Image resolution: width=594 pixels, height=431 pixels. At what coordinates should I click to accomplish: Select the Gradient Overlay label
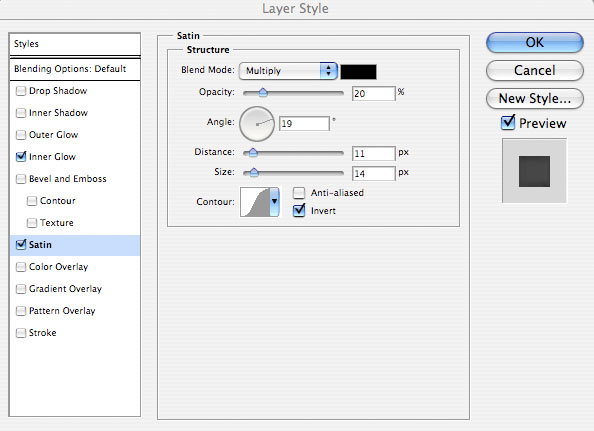(x=66, y=289)
